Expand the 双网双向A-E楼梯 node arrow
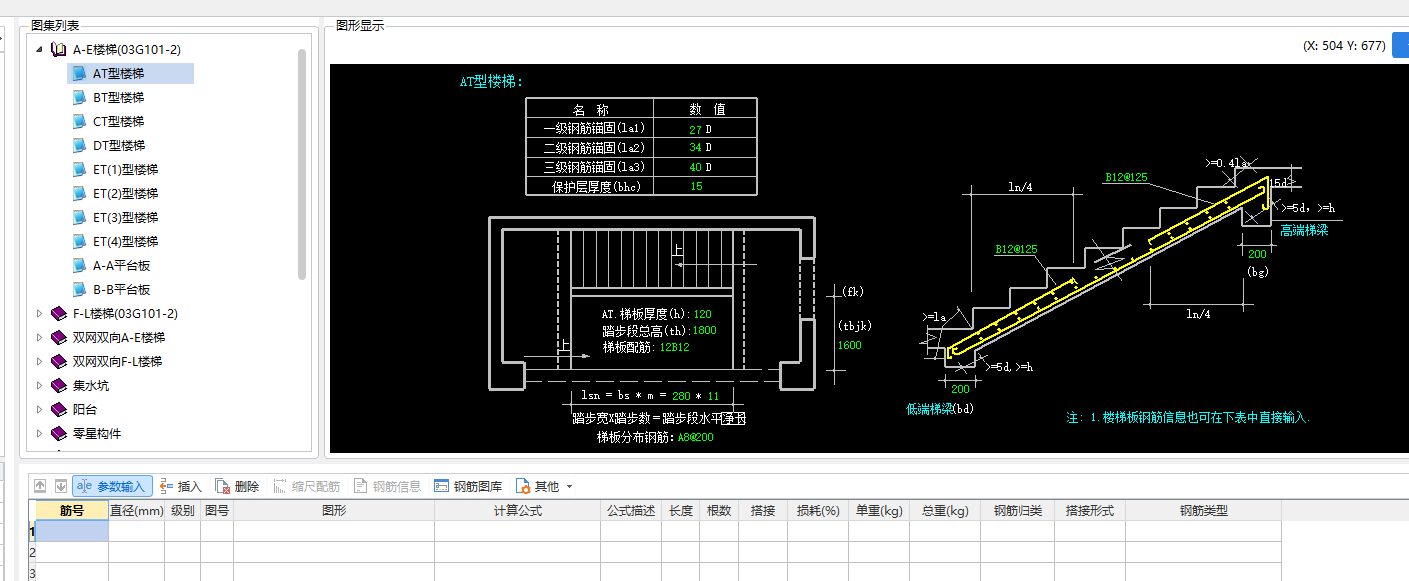 click(39, 337)
